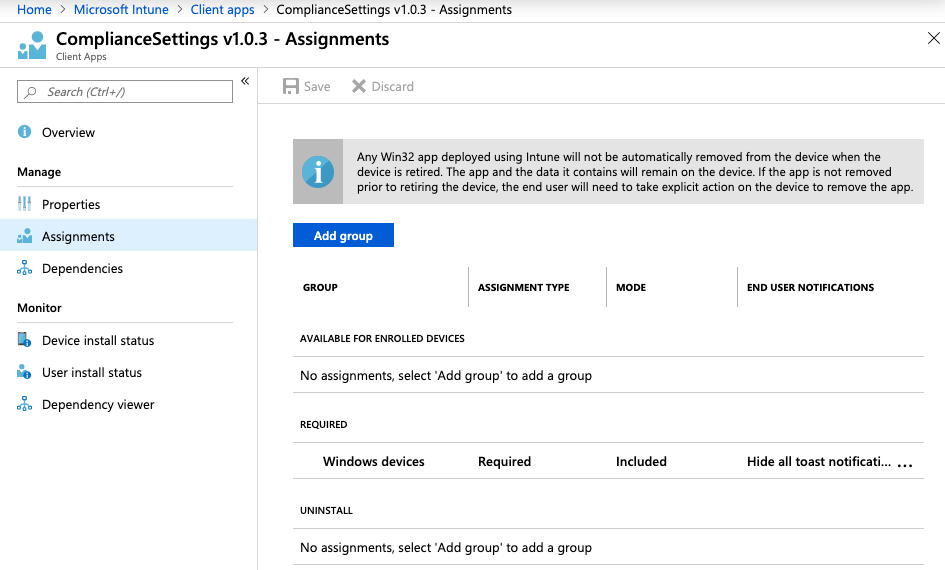Click the search box in sidebar

[125, 92]
